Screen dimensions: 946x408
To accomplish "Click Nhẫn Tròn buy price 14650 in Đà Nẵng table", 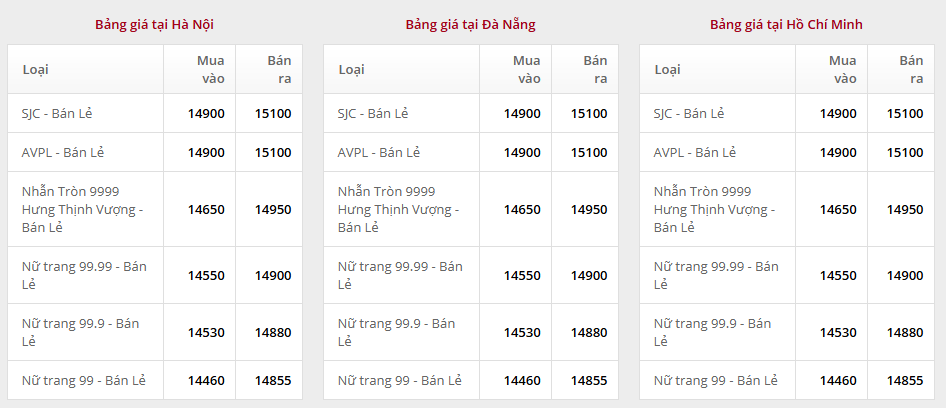I will pos(522,210).
